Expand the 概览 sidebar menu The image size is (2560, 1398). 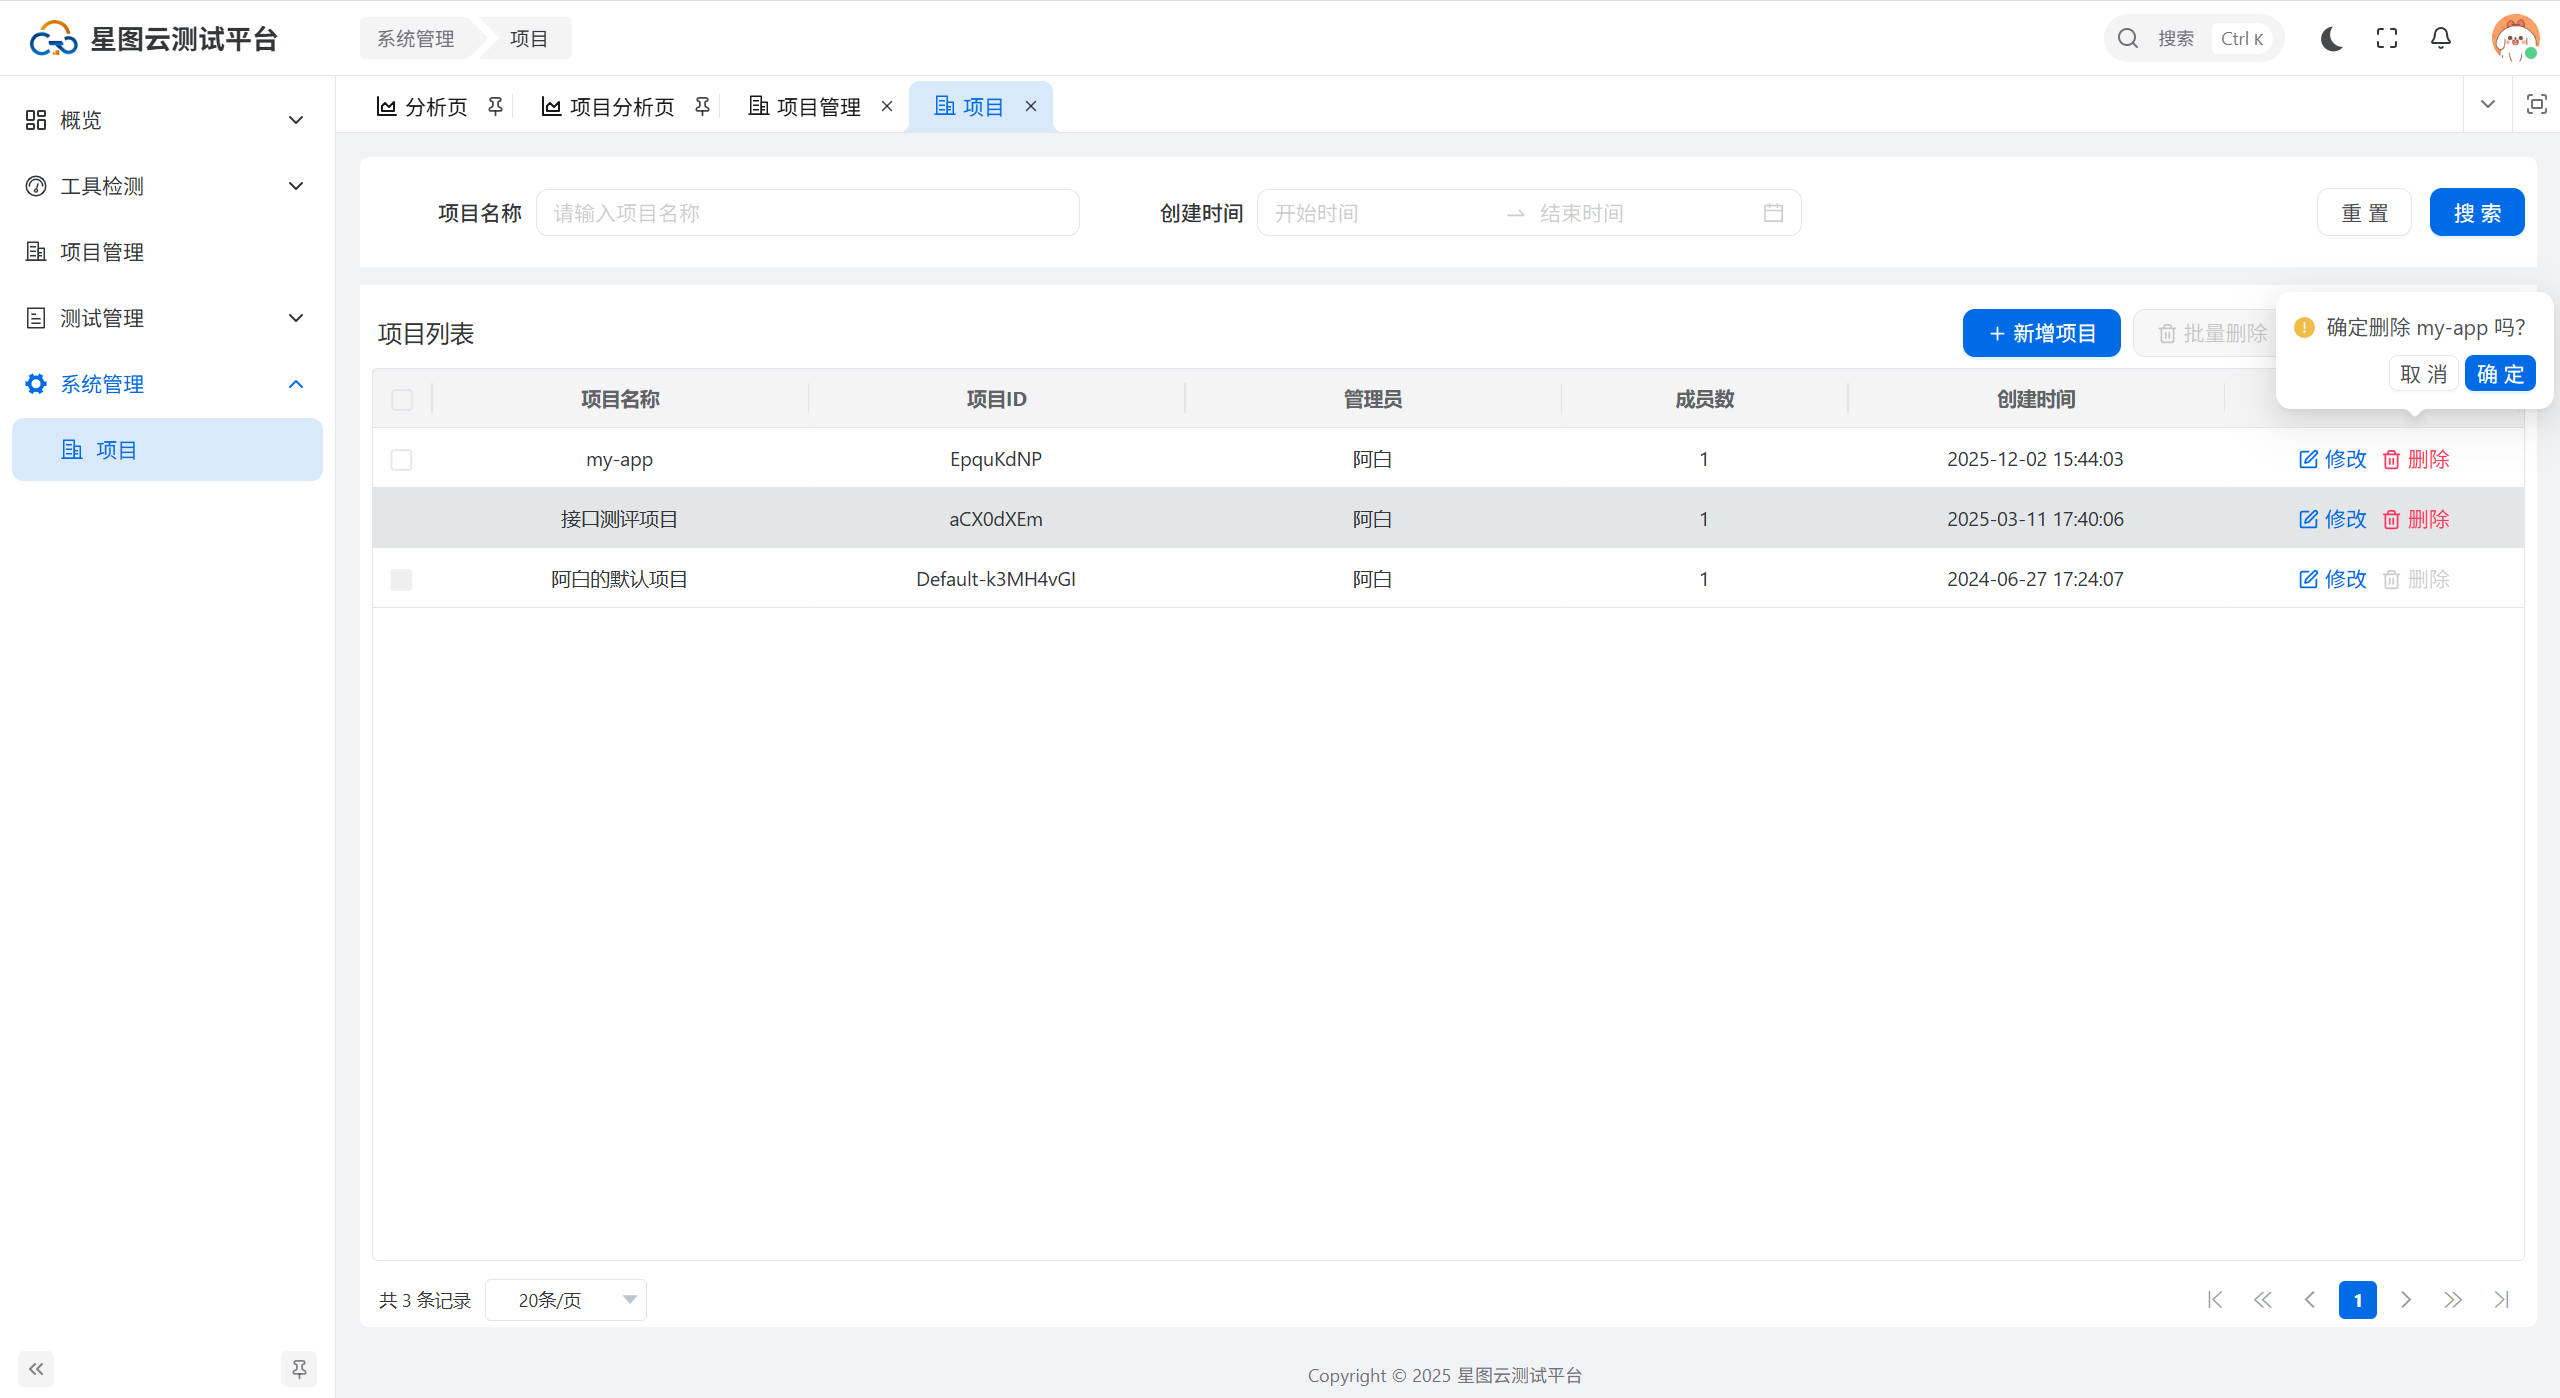pos(165,120)
